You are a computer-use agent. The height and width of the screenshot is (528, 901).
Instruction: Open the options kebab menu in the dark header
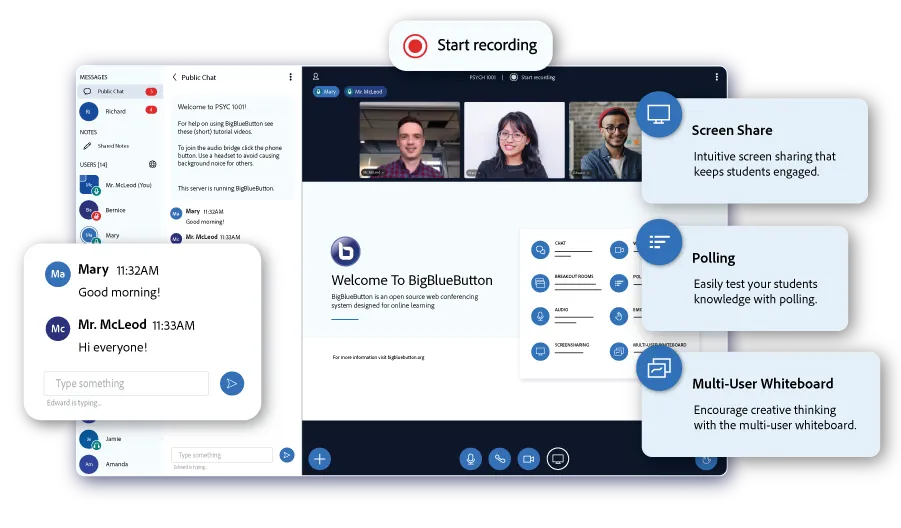click(x=717, y=77)
